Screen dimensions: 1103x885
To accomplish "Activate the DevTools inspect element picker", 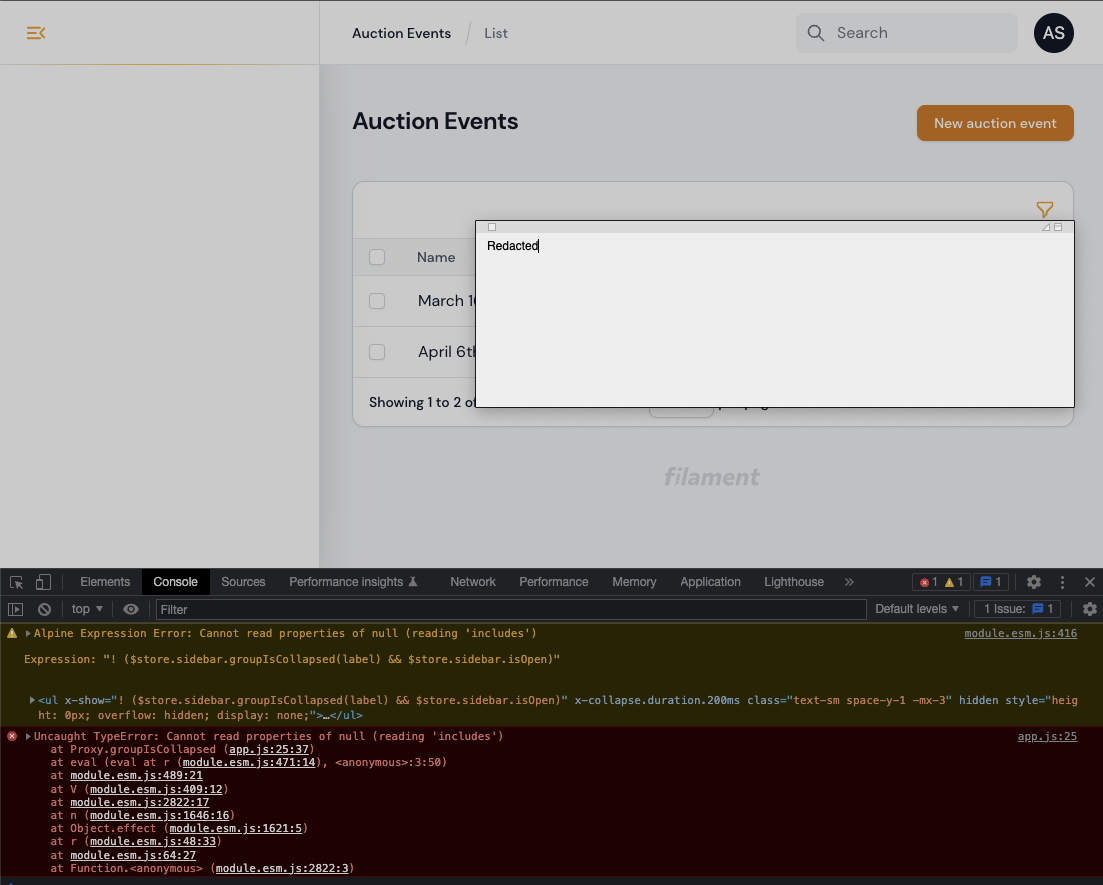I will click(17, 582).
